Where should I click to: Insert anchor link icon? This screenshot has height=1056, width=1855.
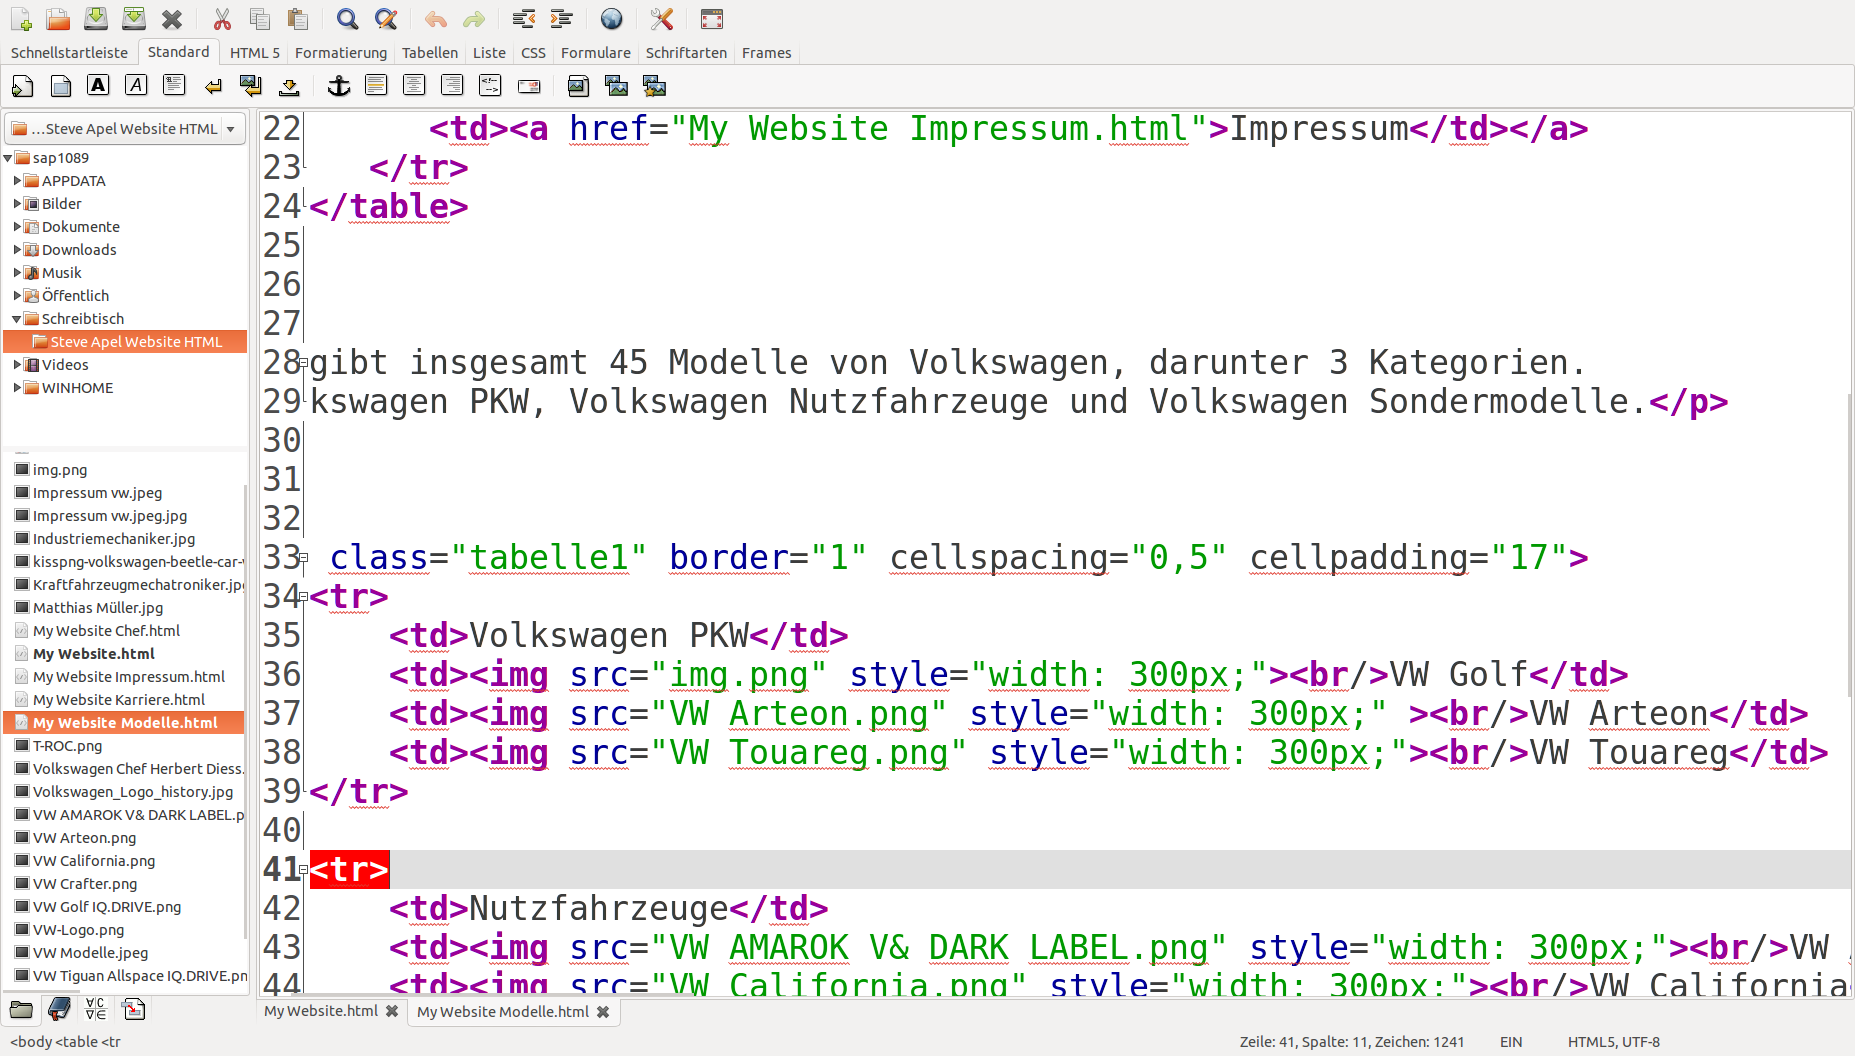tap(339, 86)
